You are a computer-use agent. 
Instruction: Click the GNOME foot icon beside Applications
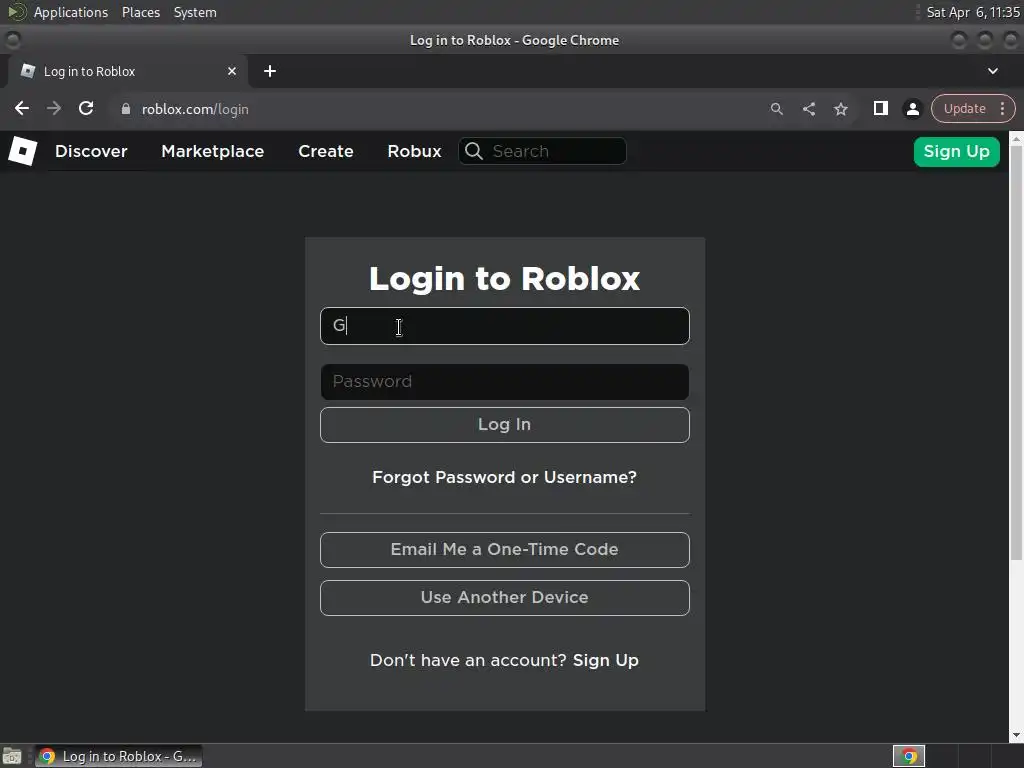coord(17,12)
